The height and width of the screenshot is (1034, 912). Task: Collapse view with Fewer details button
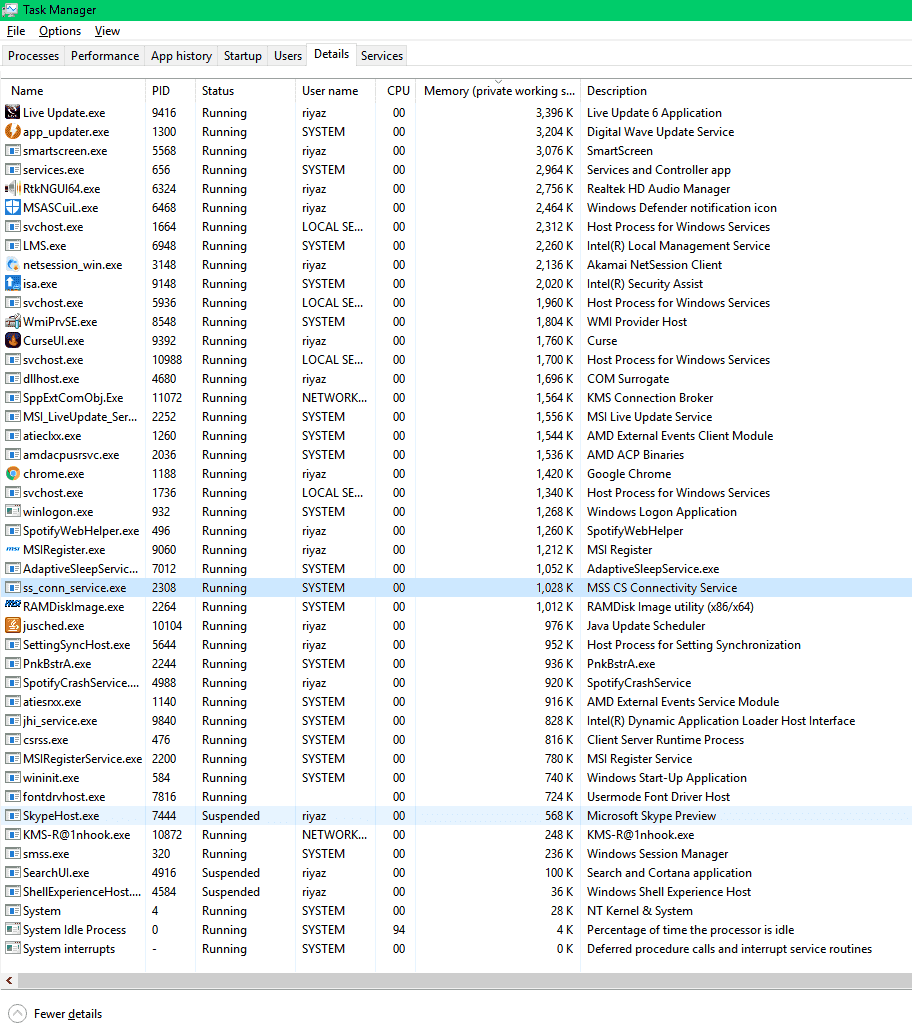coord(55,1014)
